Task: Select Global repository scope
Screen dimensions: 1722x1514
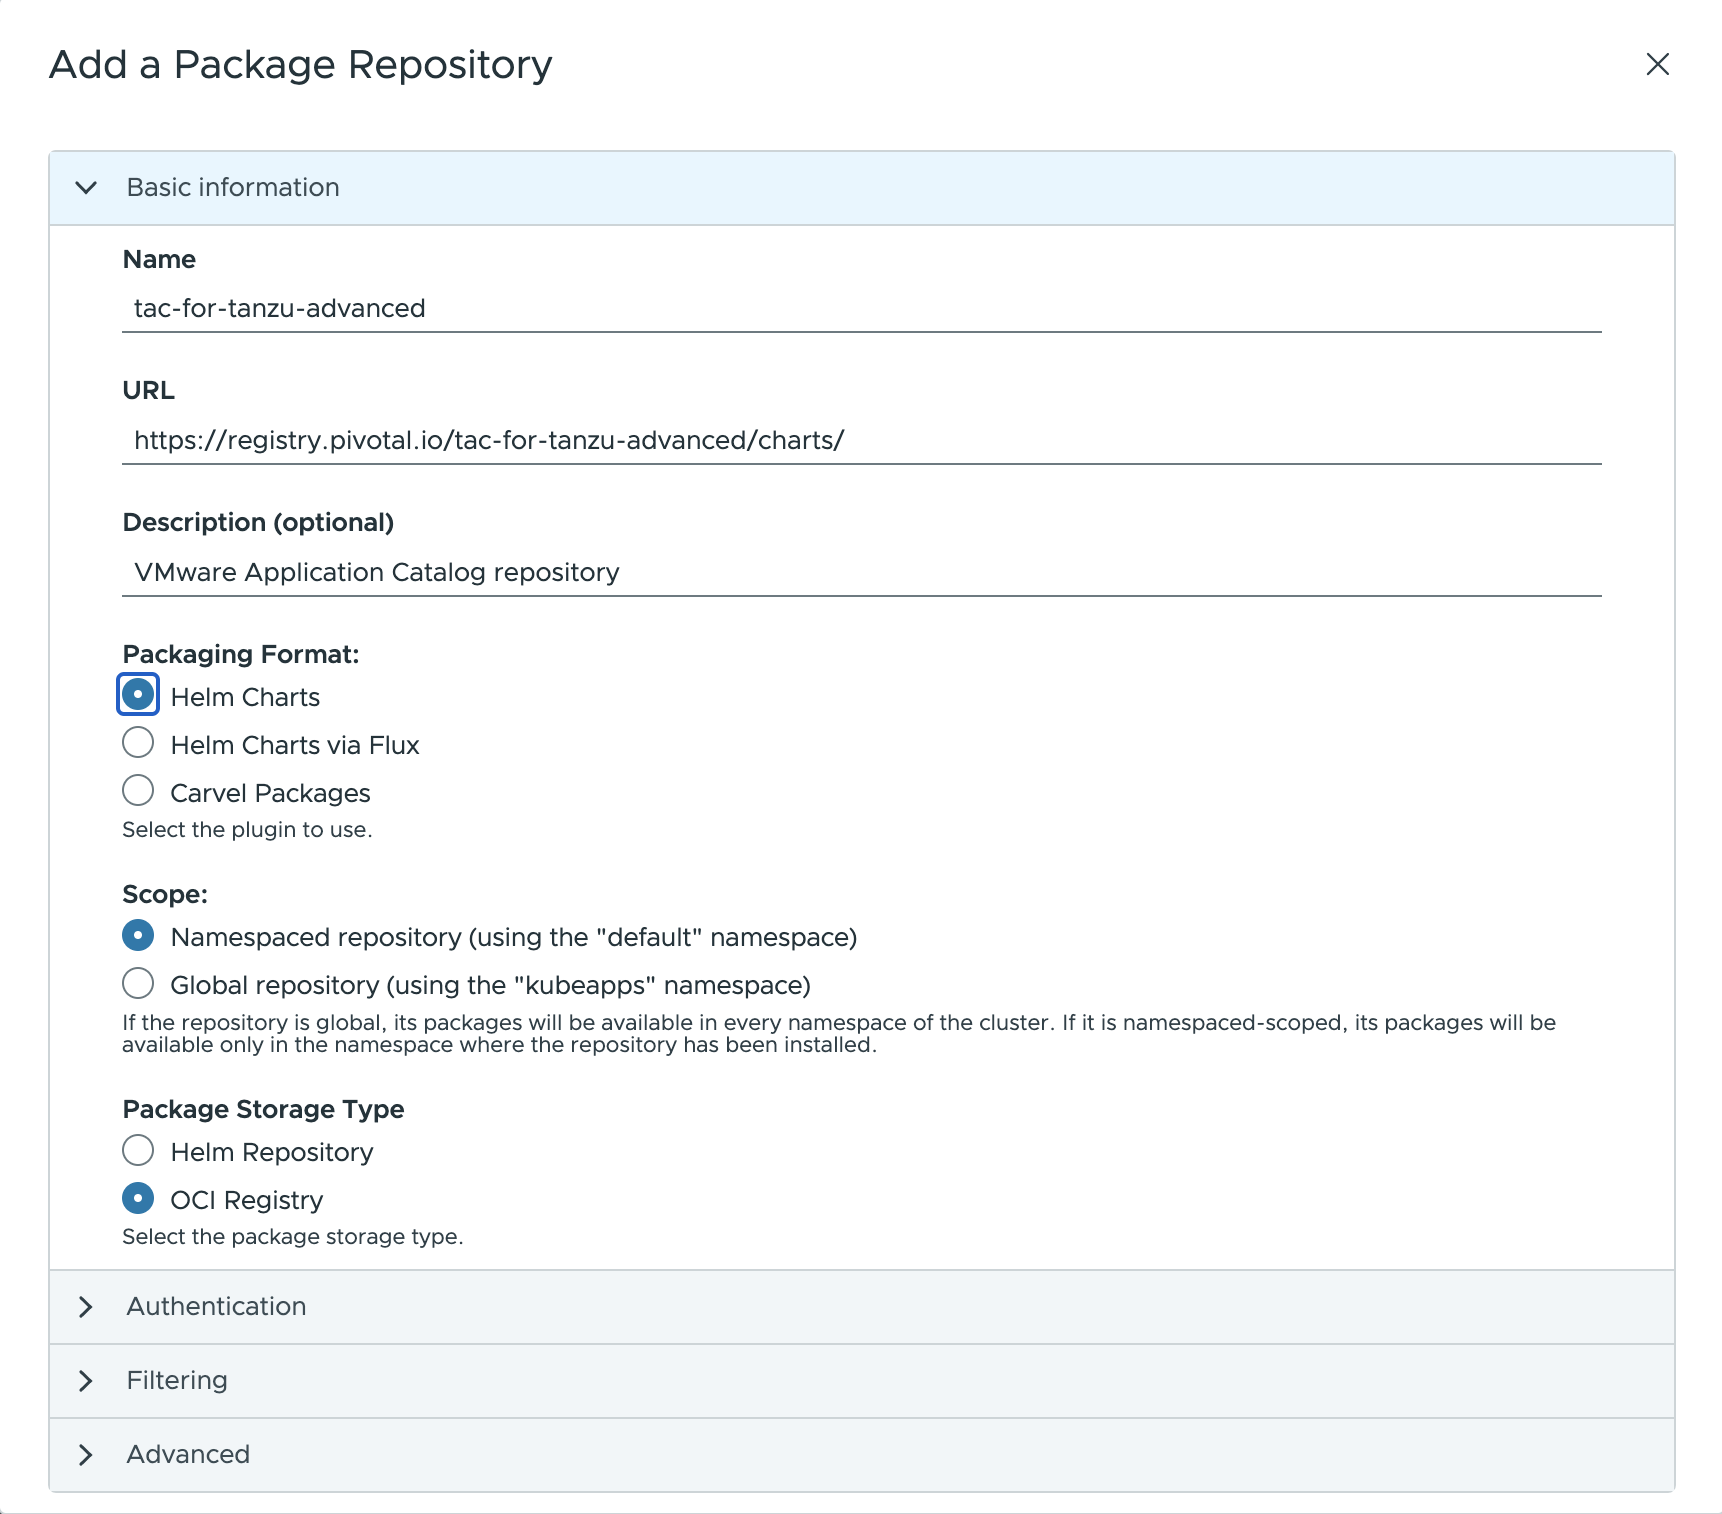Action: click(138, 983)
